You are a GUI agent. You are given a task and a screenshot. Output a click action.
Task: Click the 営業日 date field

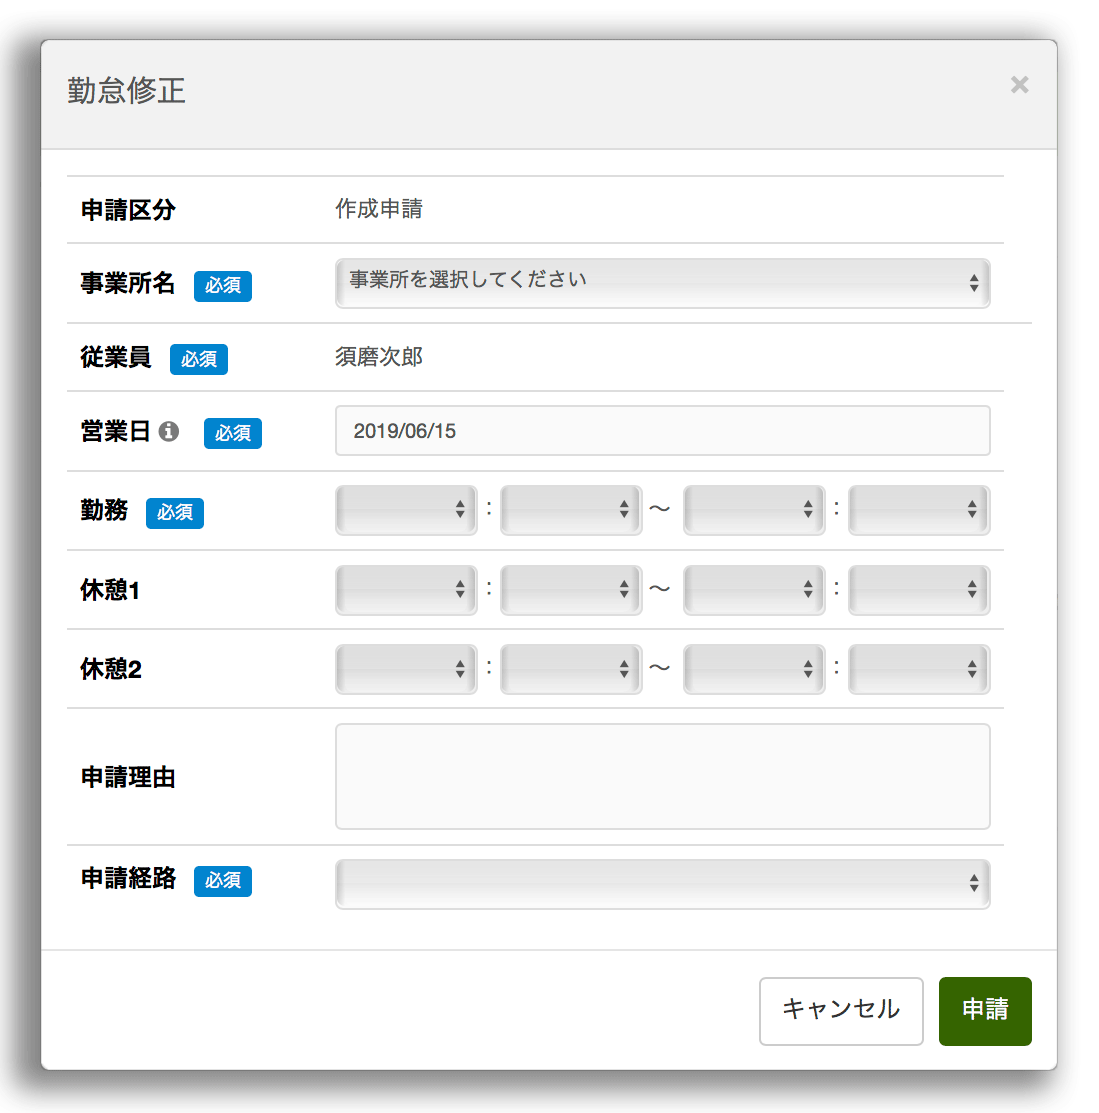662,431
